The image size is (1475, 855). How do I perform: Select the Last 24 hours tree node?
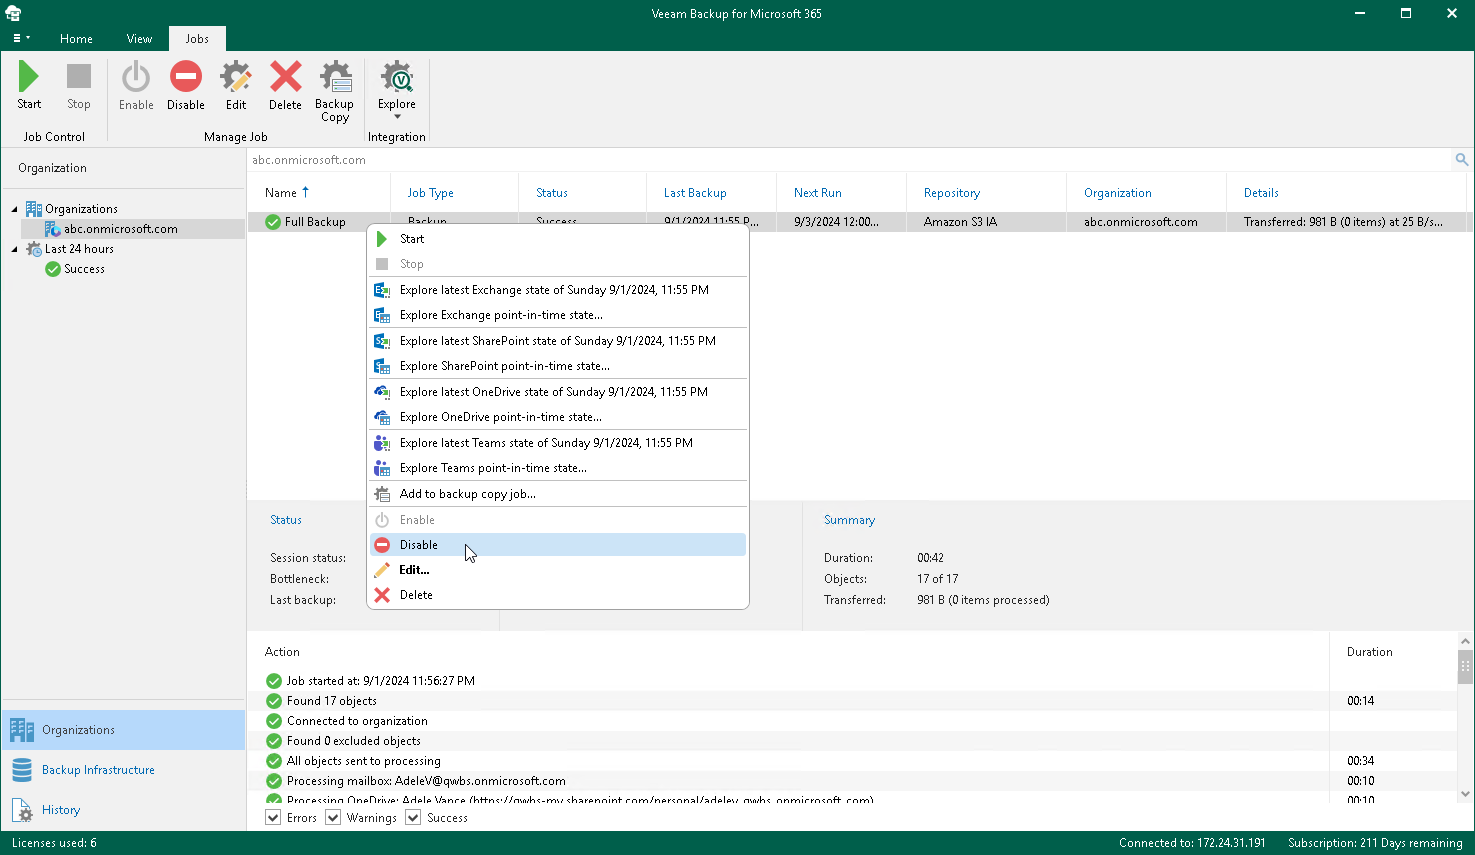(79, 249)
